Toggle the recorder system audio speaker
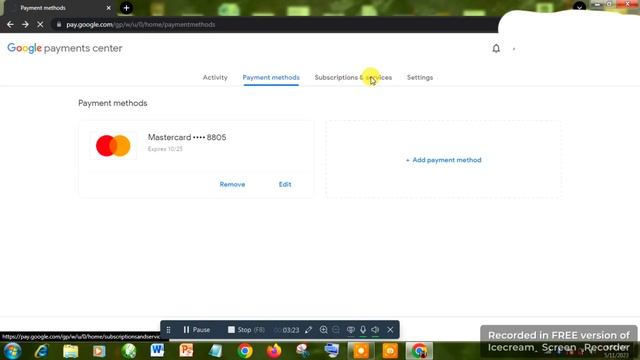 click(x=375, y=330)
